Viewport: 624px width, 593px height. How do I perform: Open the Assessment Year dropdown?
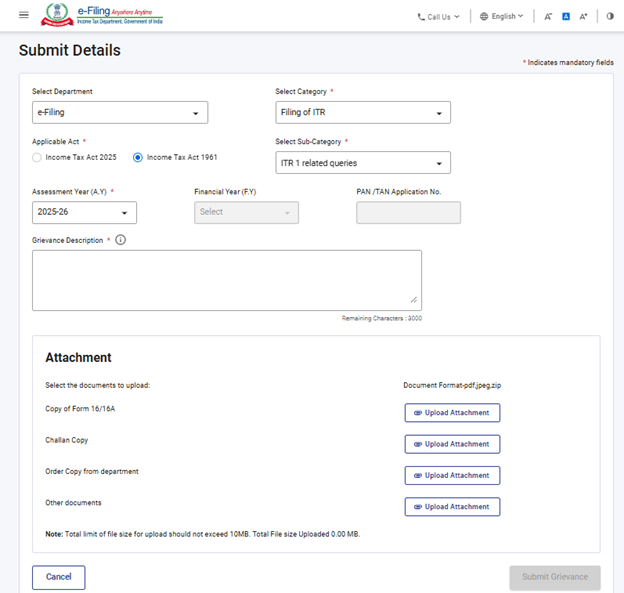[84, 213]
